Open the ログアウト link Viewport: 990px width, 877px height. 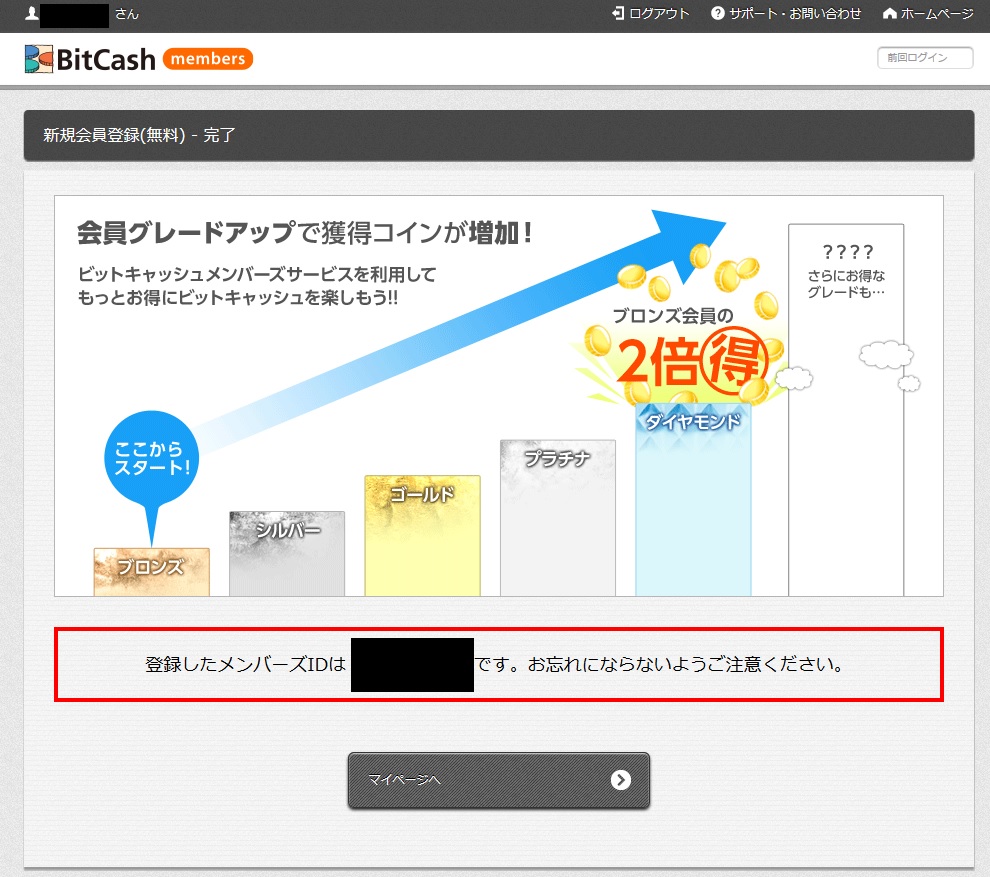coord(659,14)
